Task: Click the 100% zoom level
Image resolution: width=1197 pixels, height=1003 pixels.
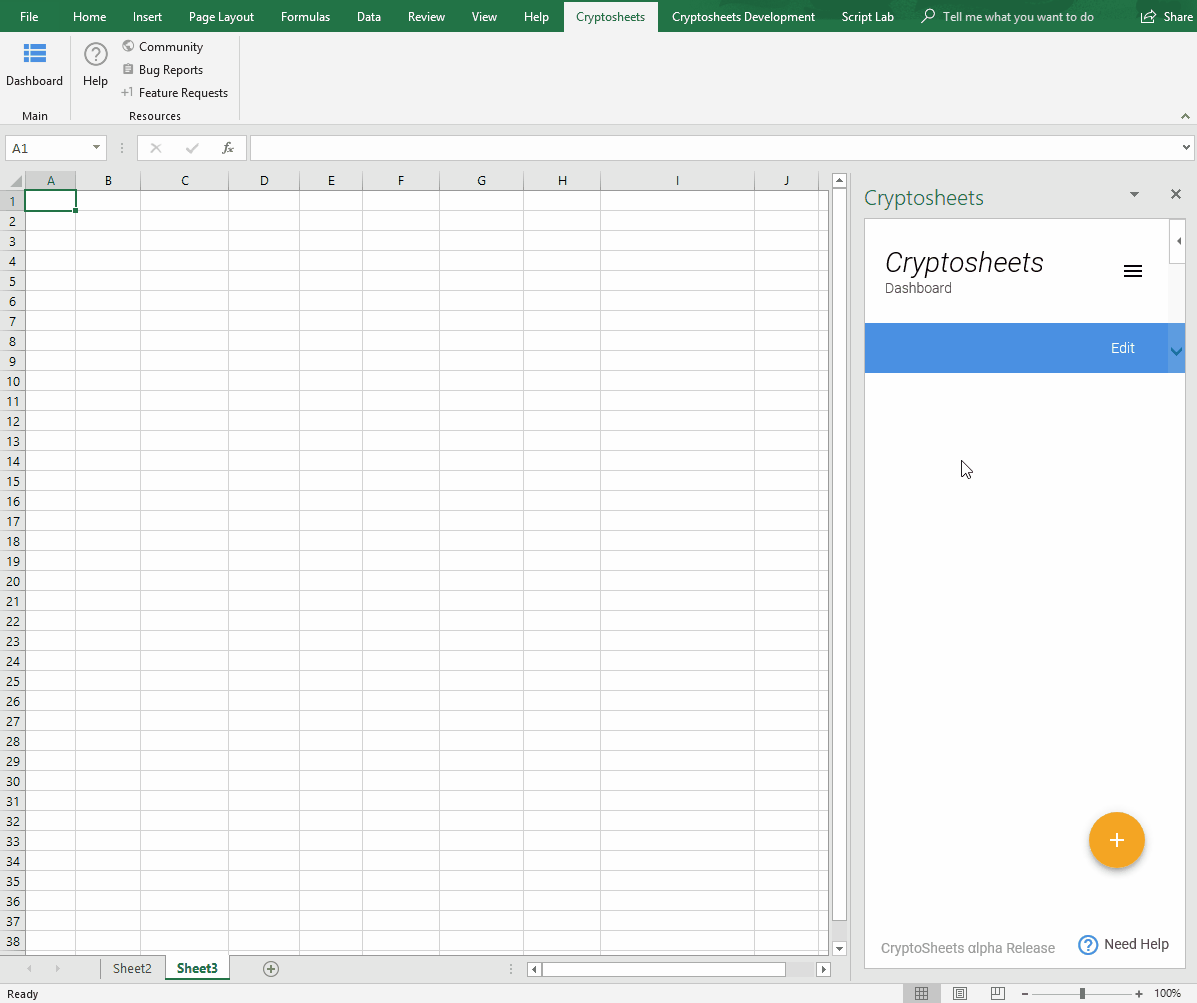Action: pos(1168,993)
